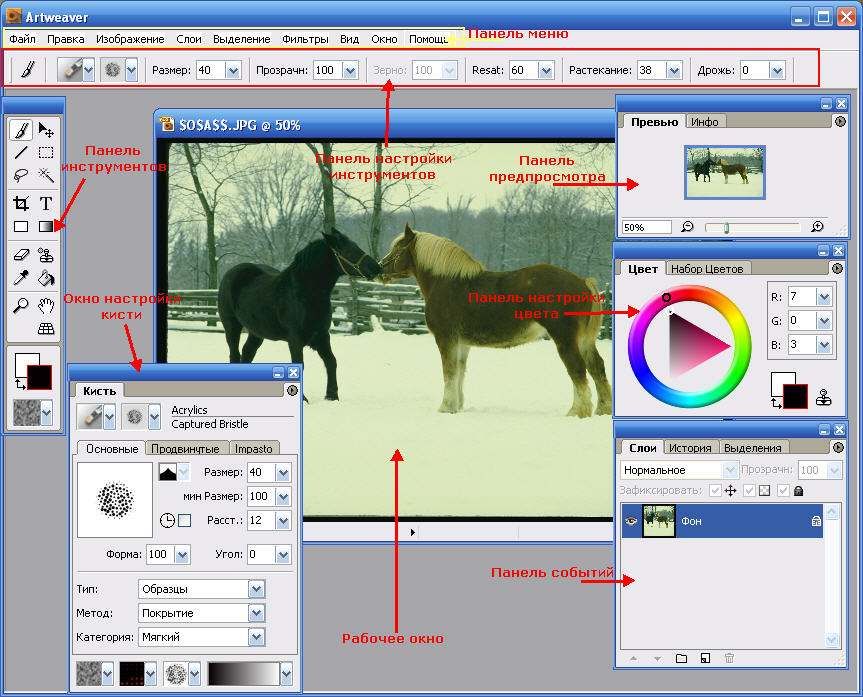This screenshot has height=697, width=863.
Task: Click black foreground swatch in Color panel
Action: coord(795,396)
